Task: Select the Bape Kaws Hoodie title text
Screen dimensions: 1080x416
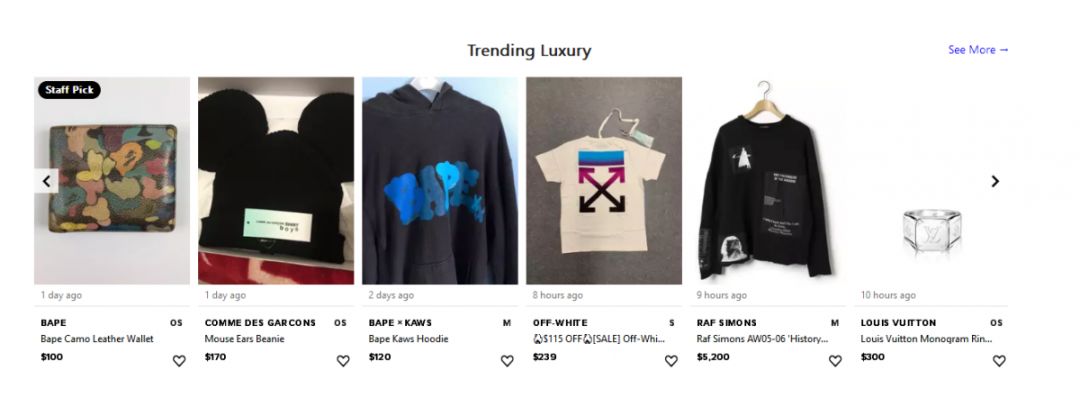Action: [408, 339]
